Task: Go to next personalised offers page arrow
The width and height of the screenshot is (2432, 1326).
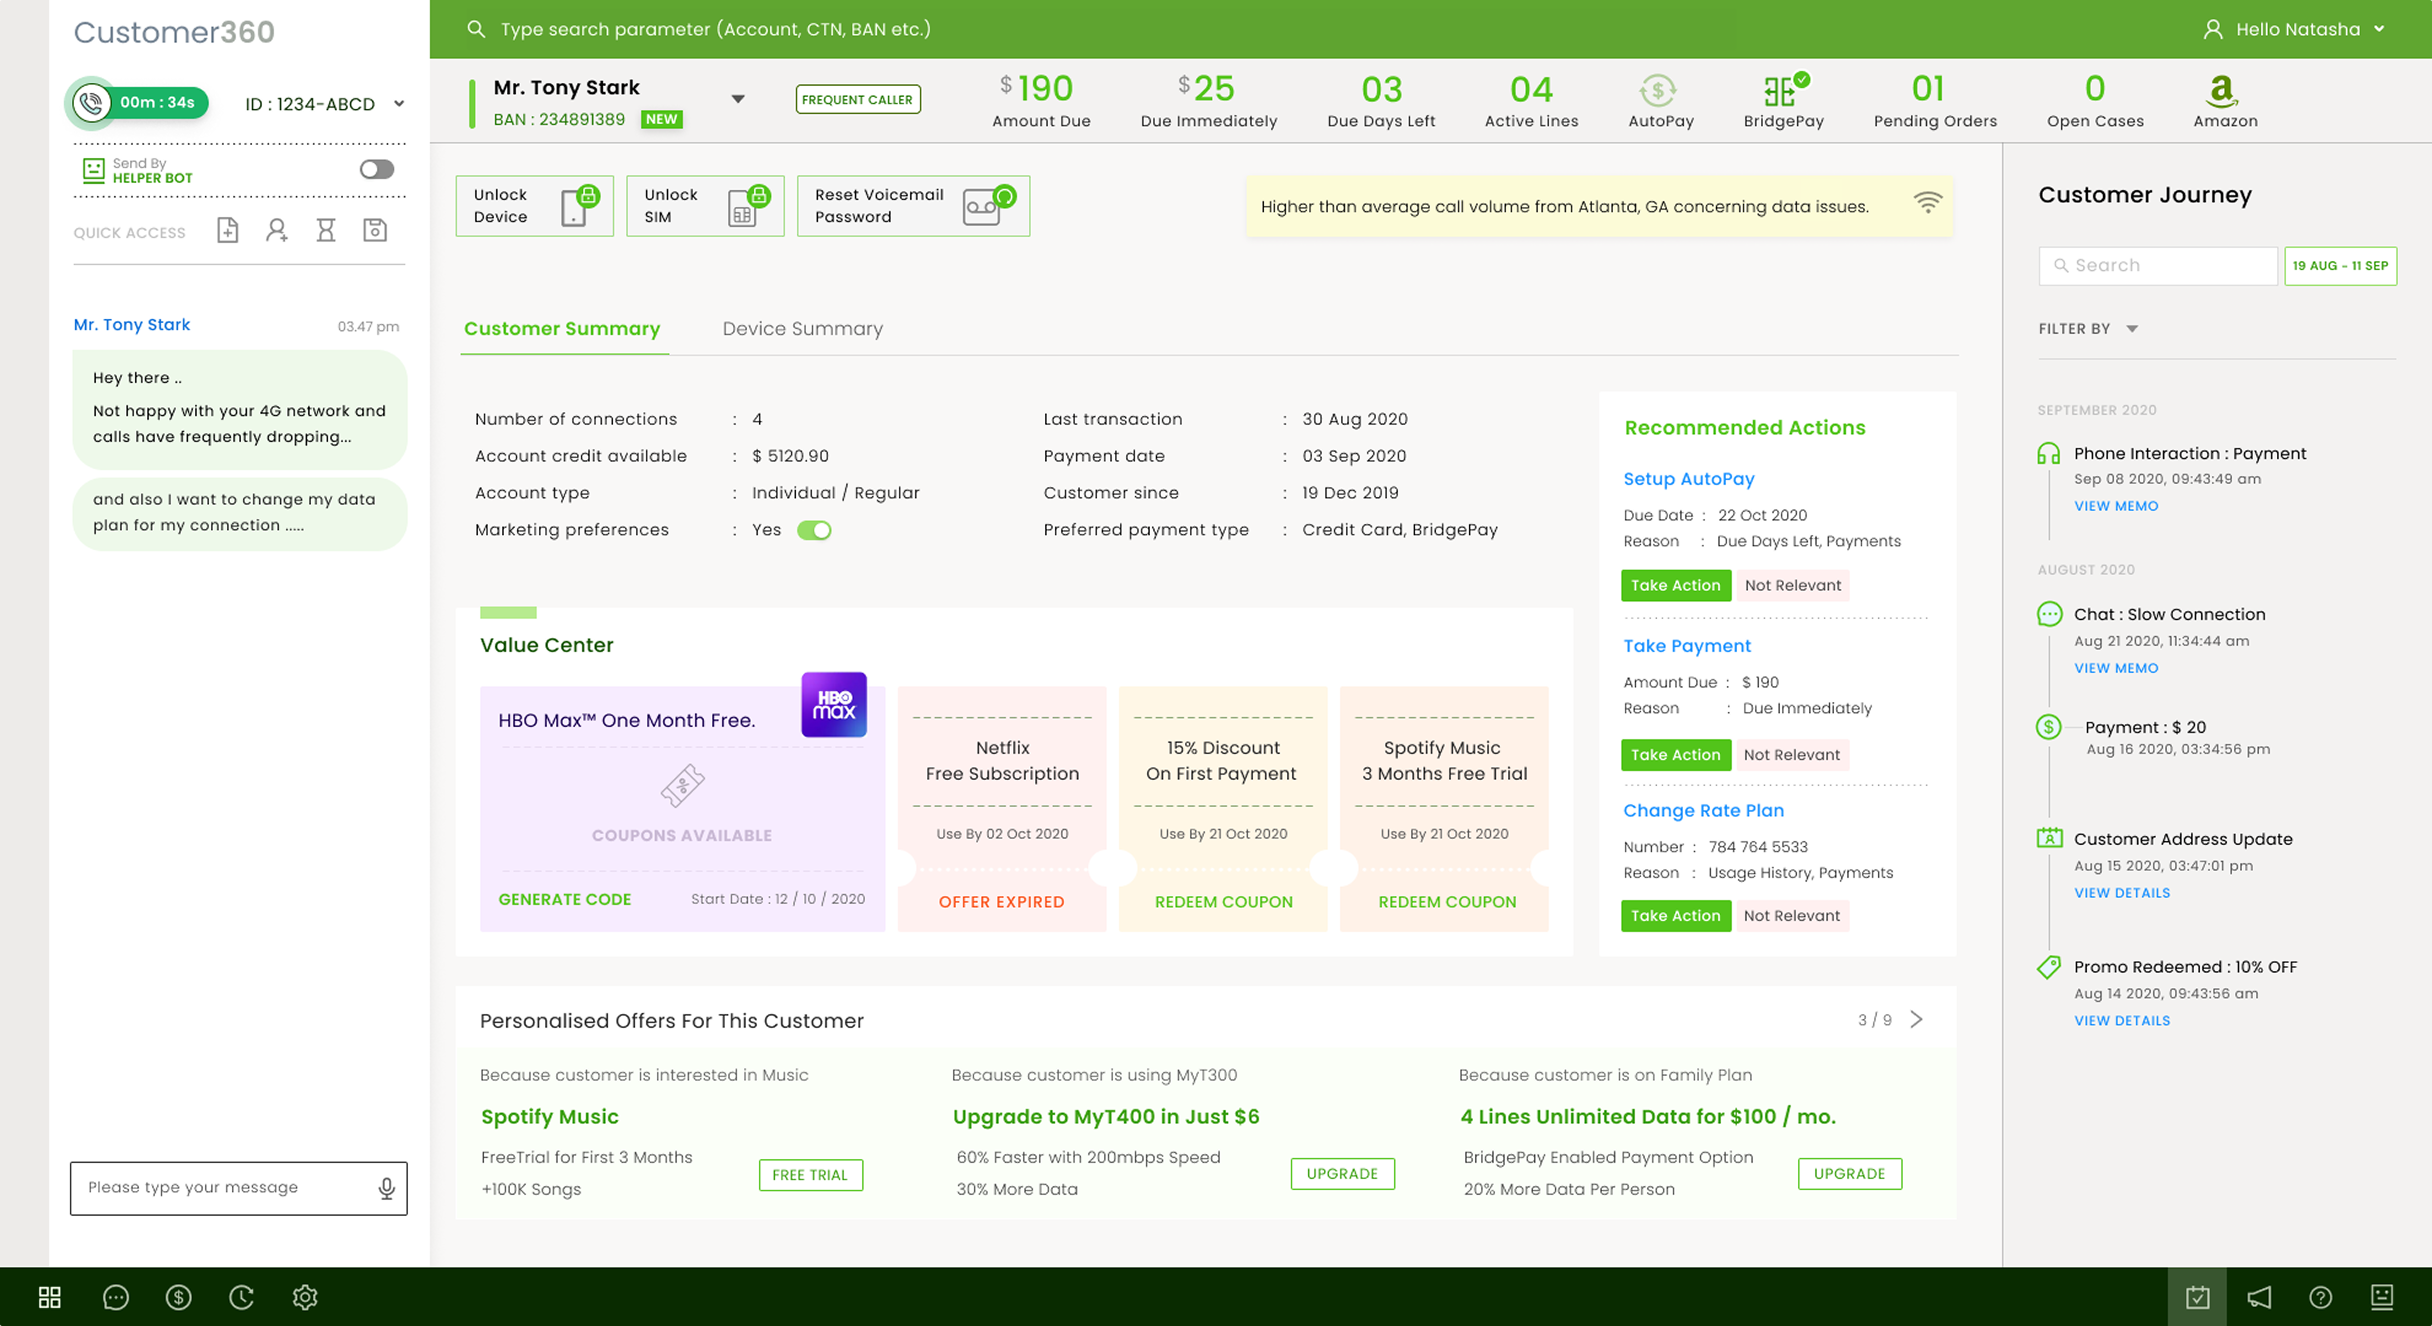Action: coord(1916,1019)
